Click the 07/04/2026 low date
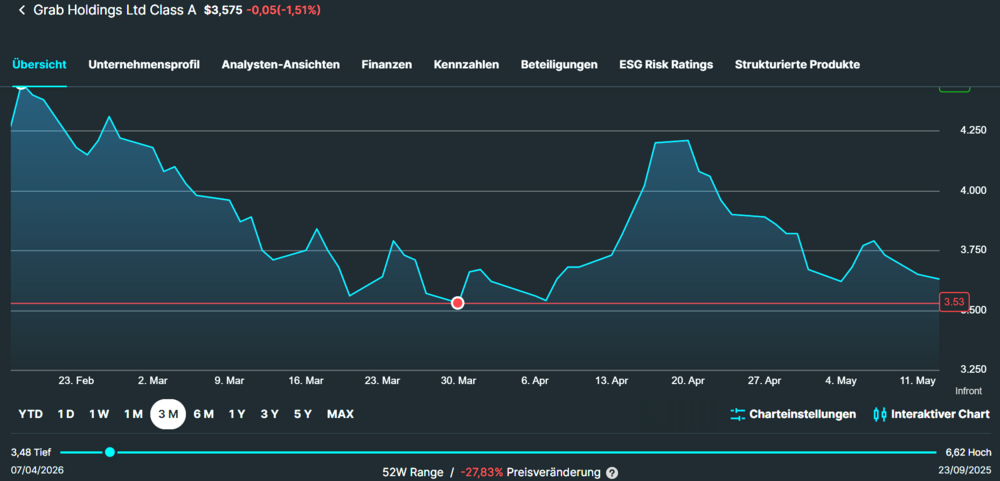This screenshot has width=1000, height=481. 38,470
